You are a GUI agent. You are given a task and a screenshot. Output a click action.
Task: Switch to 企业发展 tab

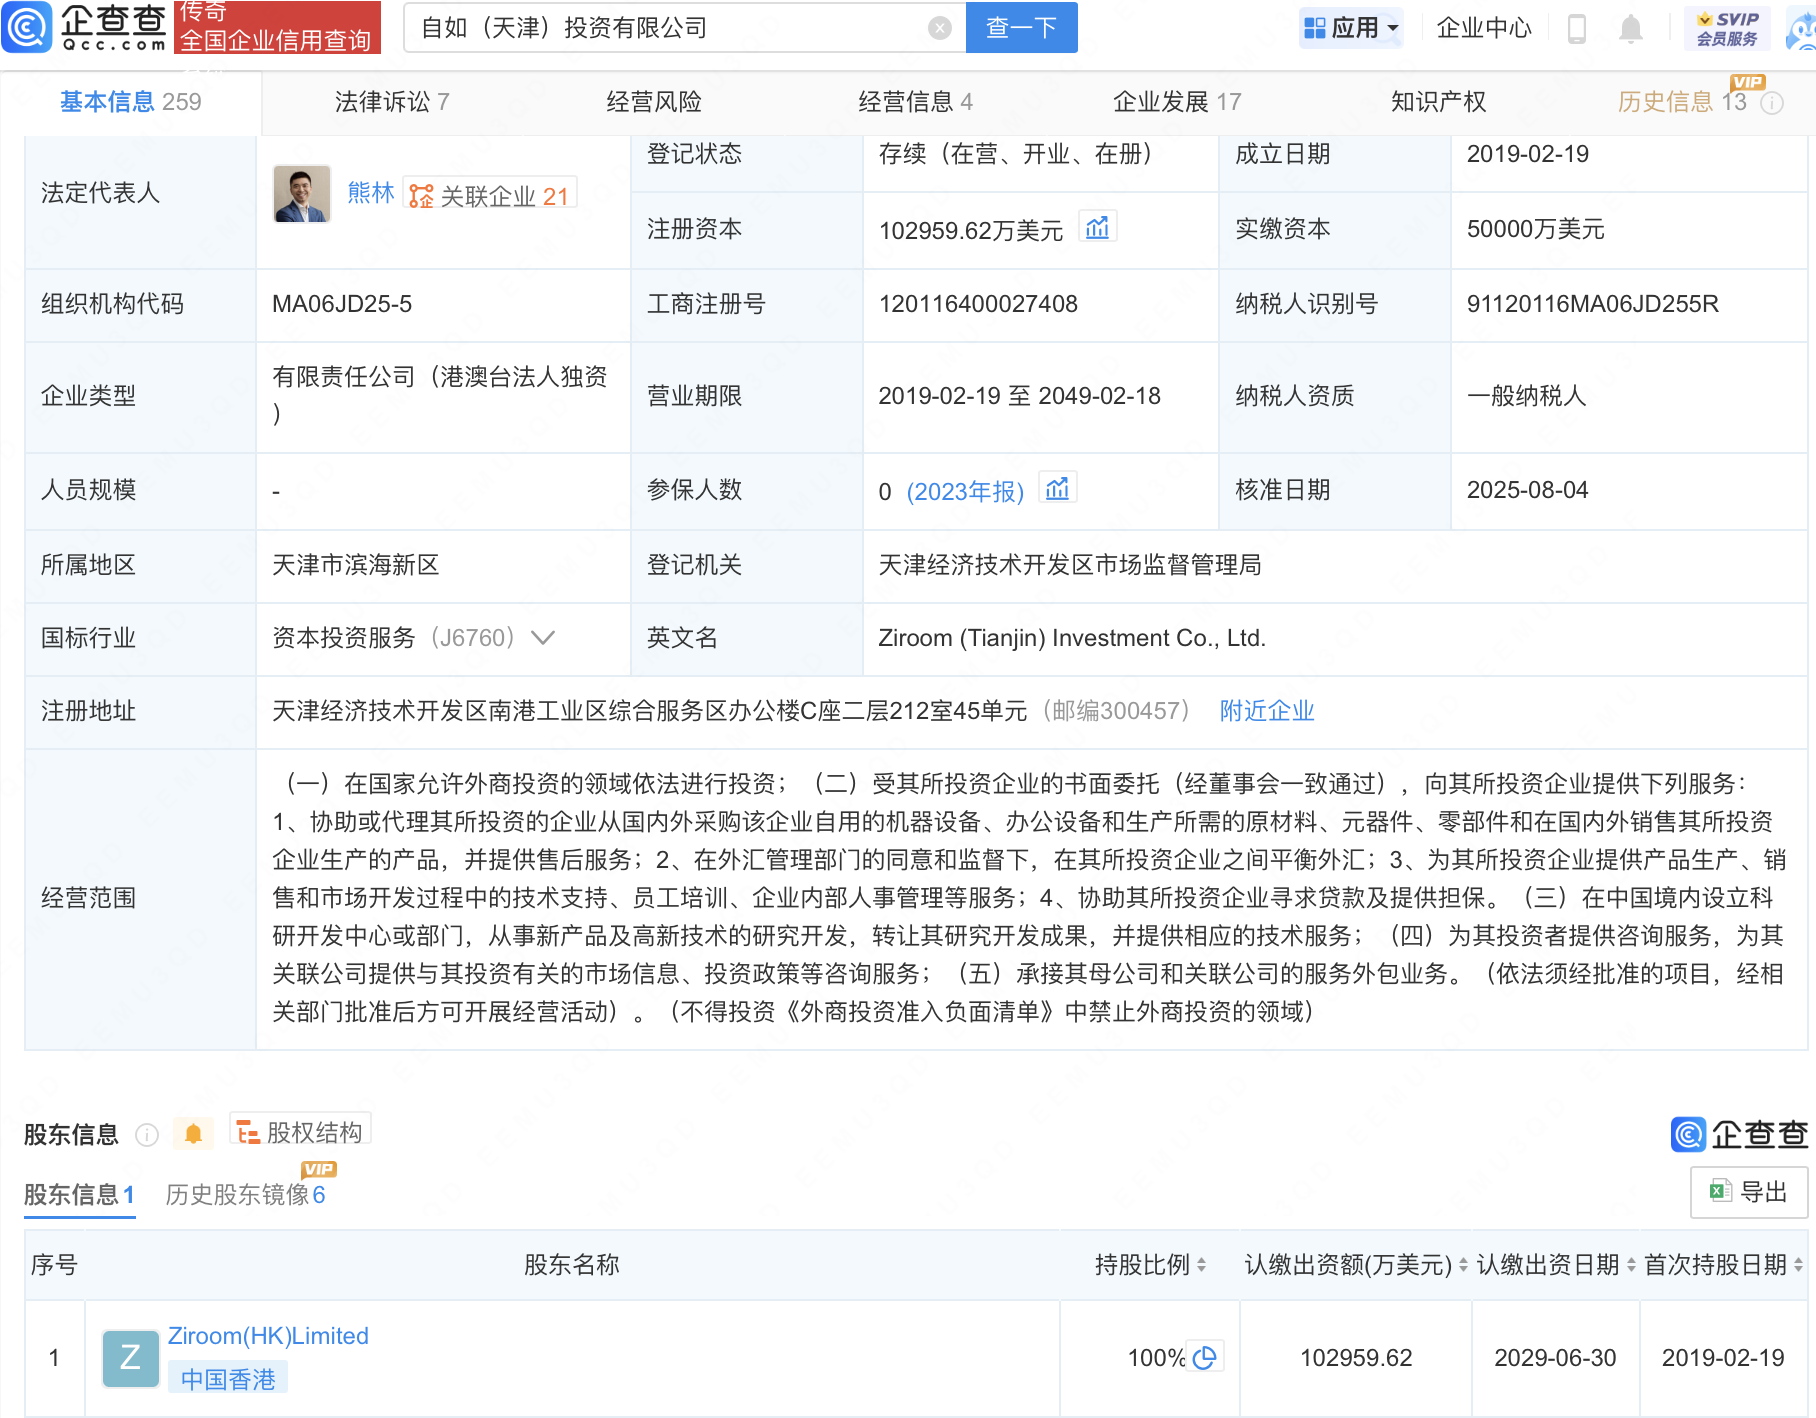click(1177, 102)
